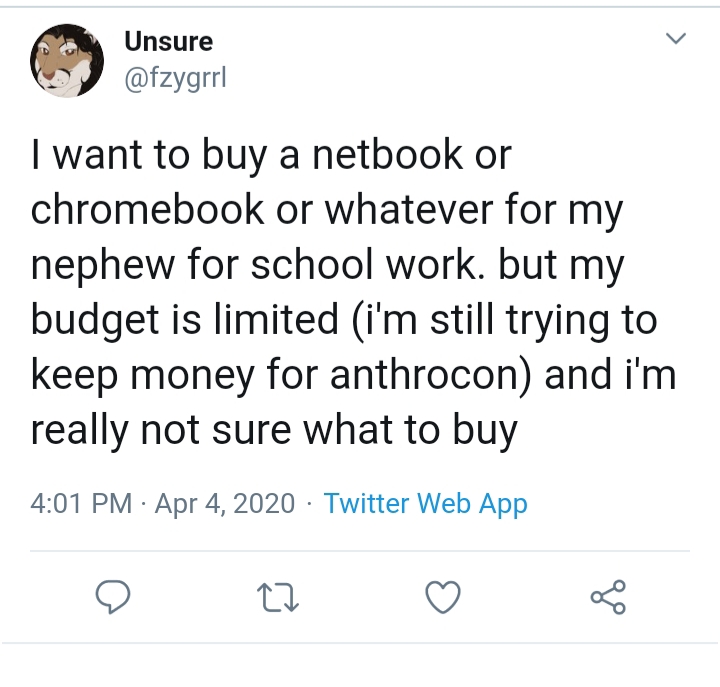720x687 pixels.
Task: Open the profile via display name Unsure
Action: 169,42
